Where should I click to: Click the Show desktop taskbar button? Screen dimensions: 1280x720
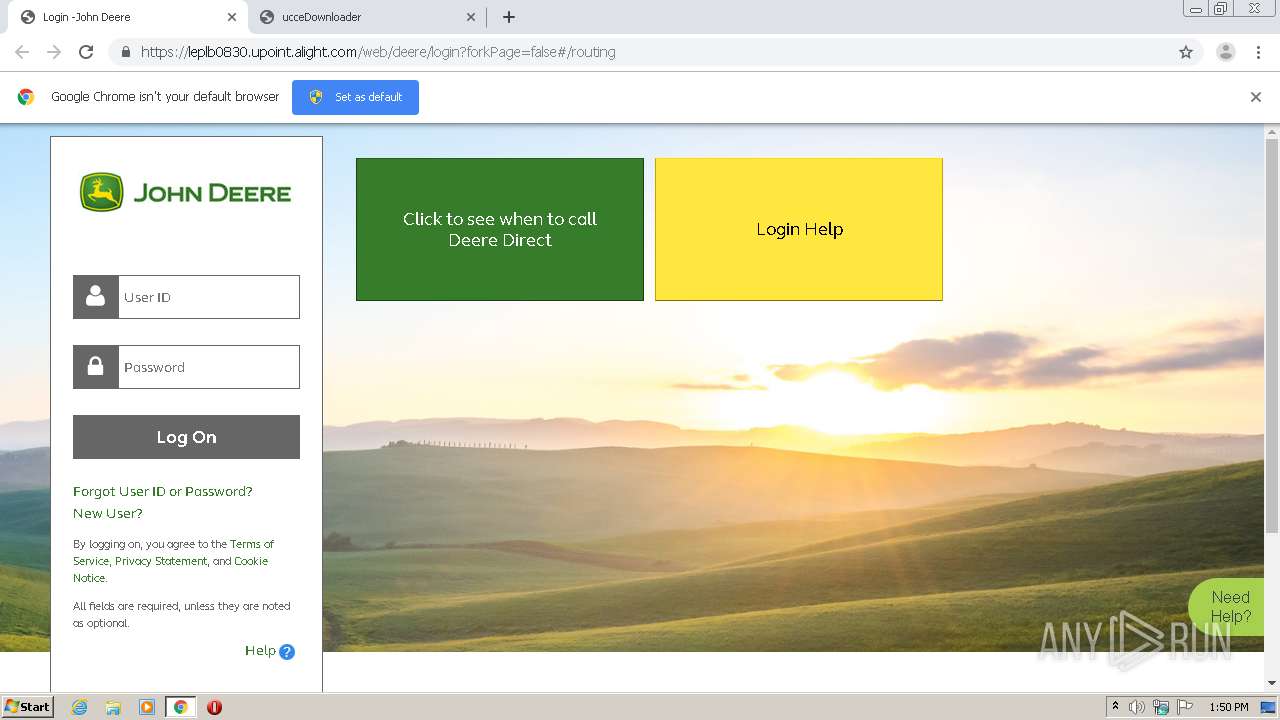tap(1269, 707)
